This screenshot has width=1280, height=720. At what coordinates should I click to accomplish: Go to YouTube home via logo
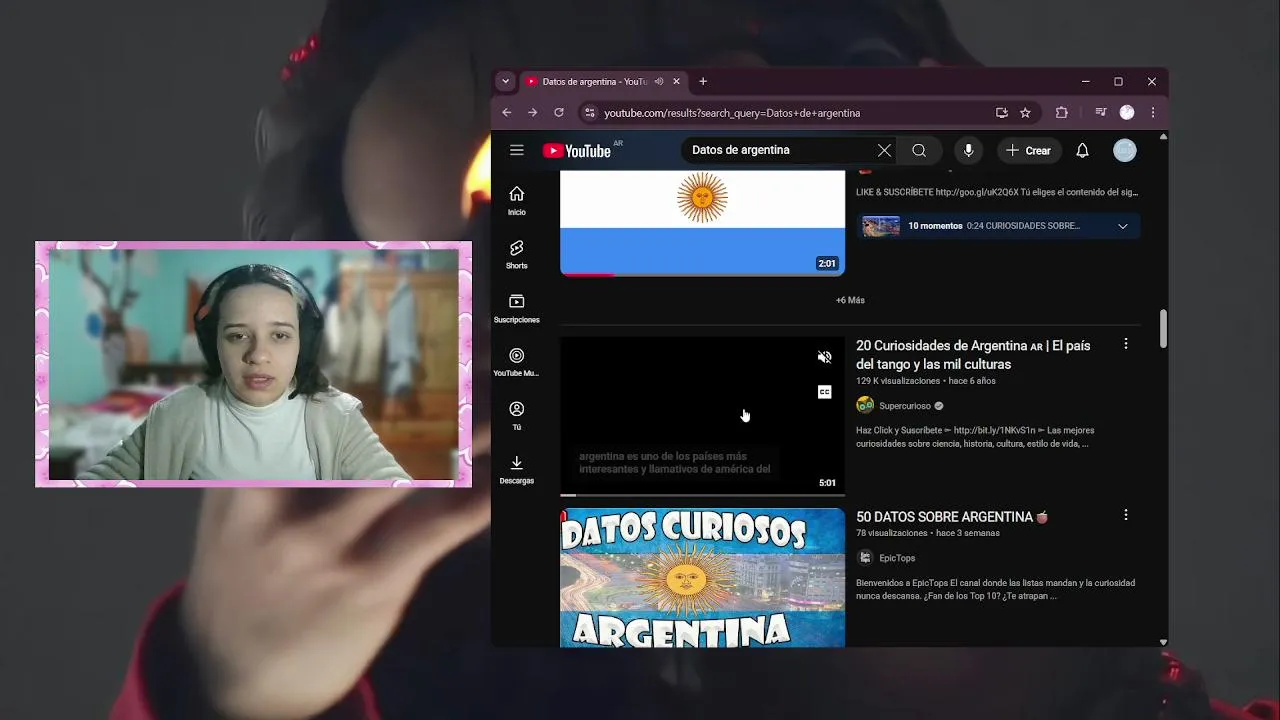coord(577,151)
